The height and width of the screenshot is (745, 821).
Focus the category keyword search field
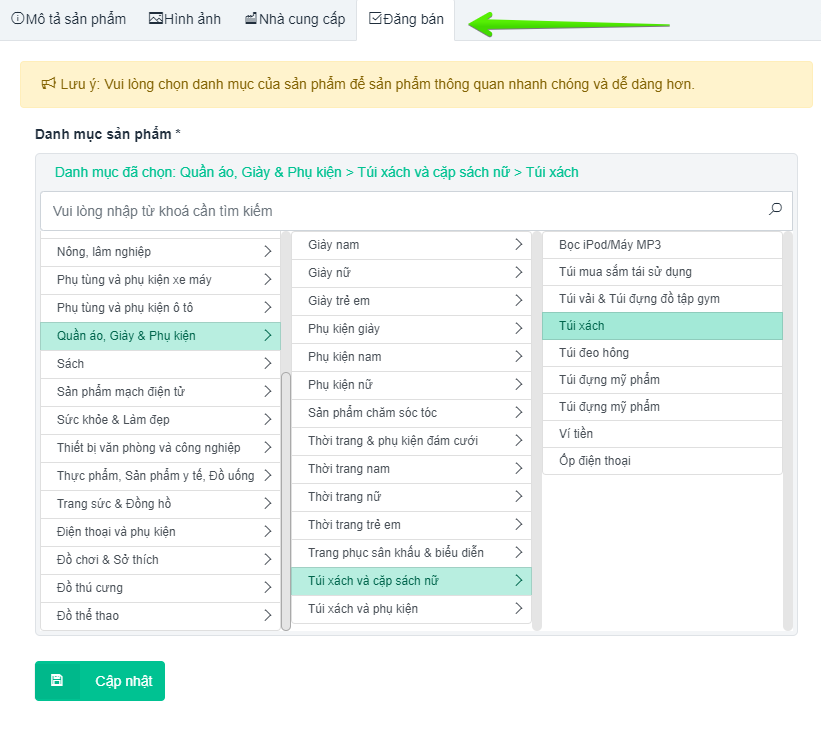(x=400, y=211)
